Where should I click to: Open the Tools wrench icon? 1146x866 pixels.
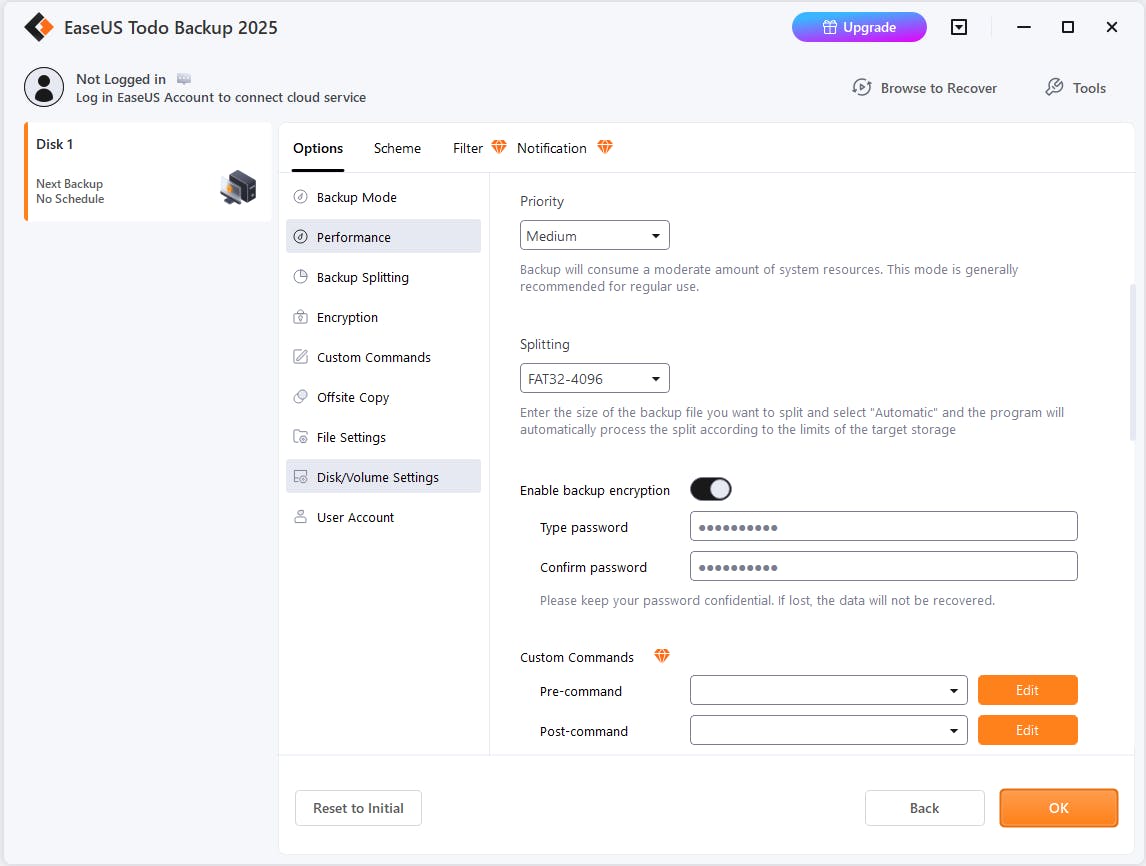tap(1054, 87)
